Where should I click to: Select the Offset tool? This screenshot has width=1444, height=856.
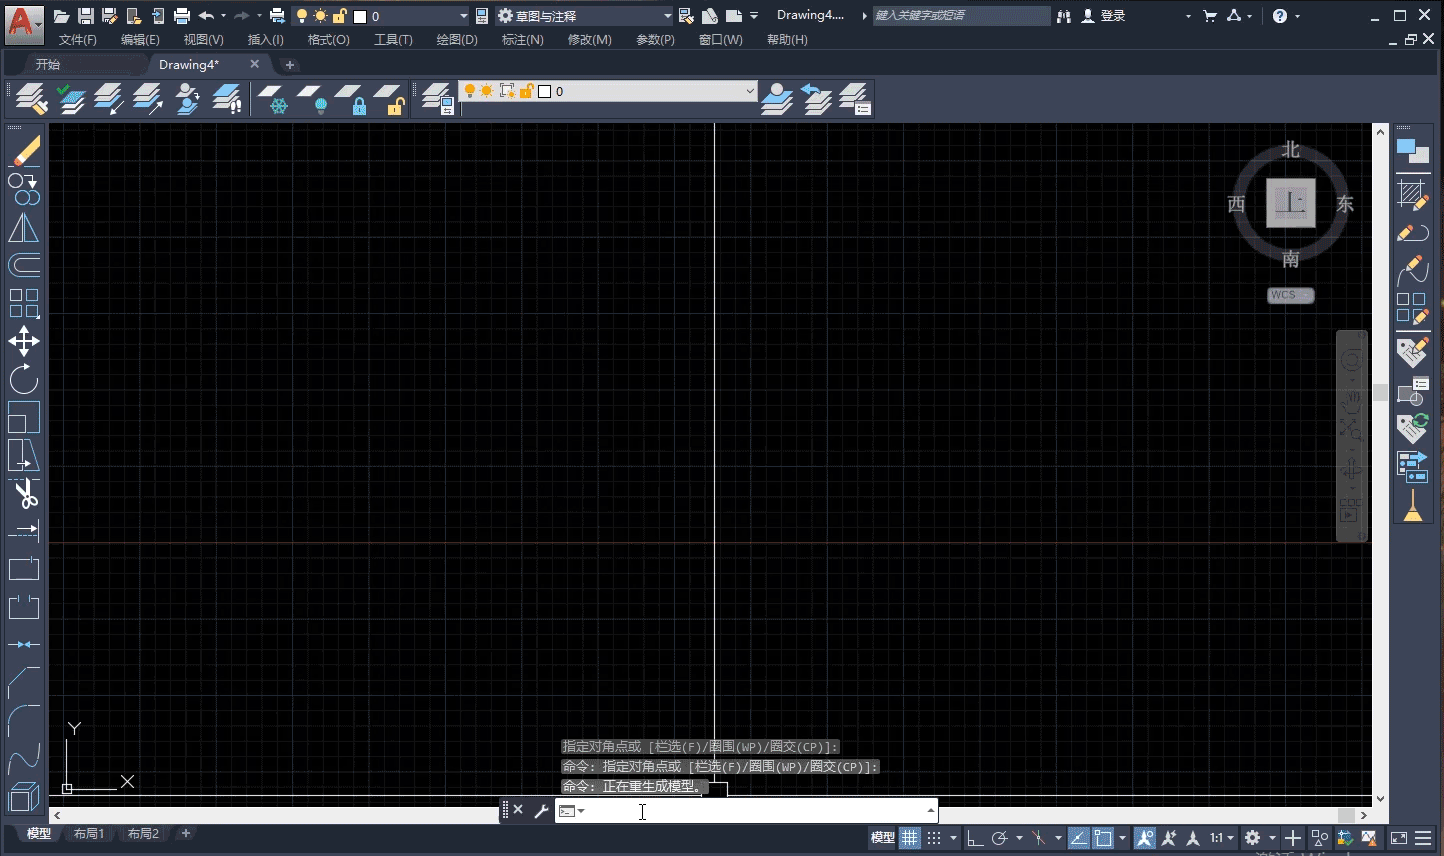tap(24, 265)
